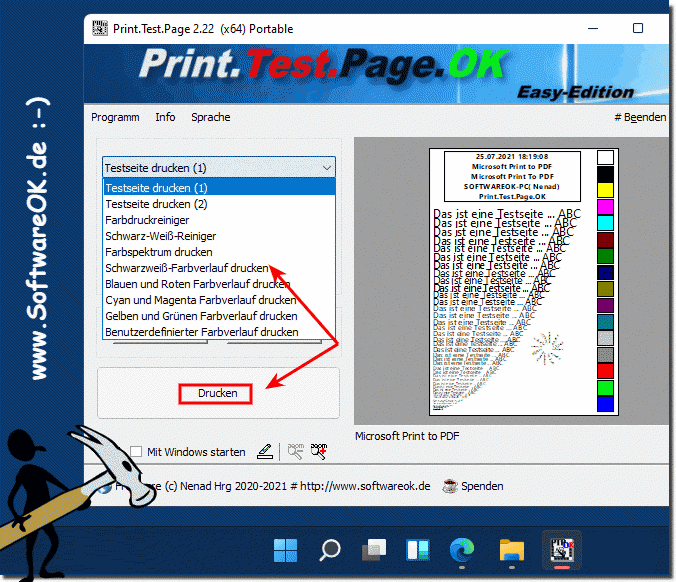Open the Programm menu

coord(115,117)
